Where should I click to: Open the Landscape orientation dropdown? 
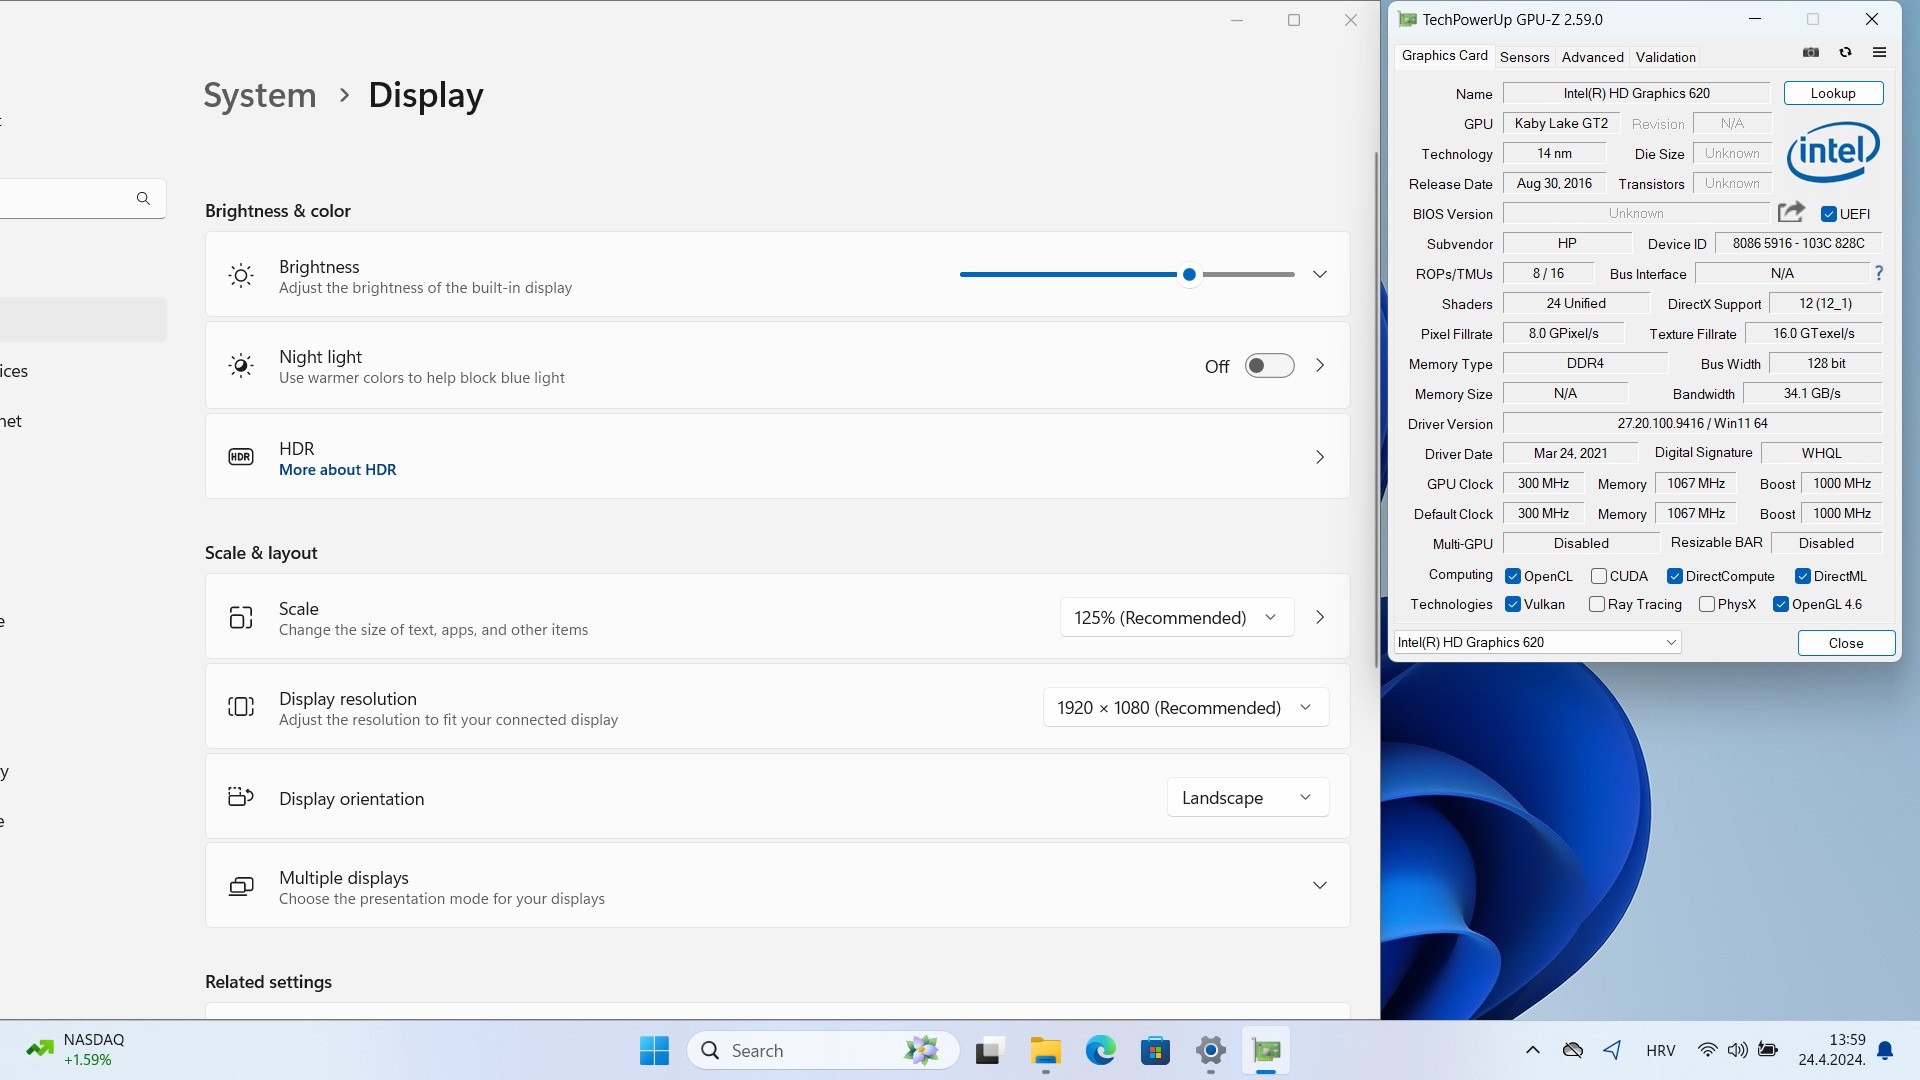click(1248, 797)
